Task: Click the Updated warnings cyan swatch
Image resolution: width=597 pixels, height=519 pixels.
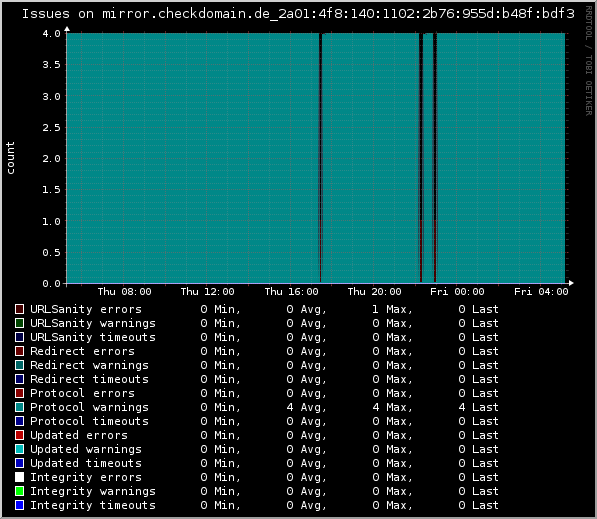Action: click(x=19, y=449)
